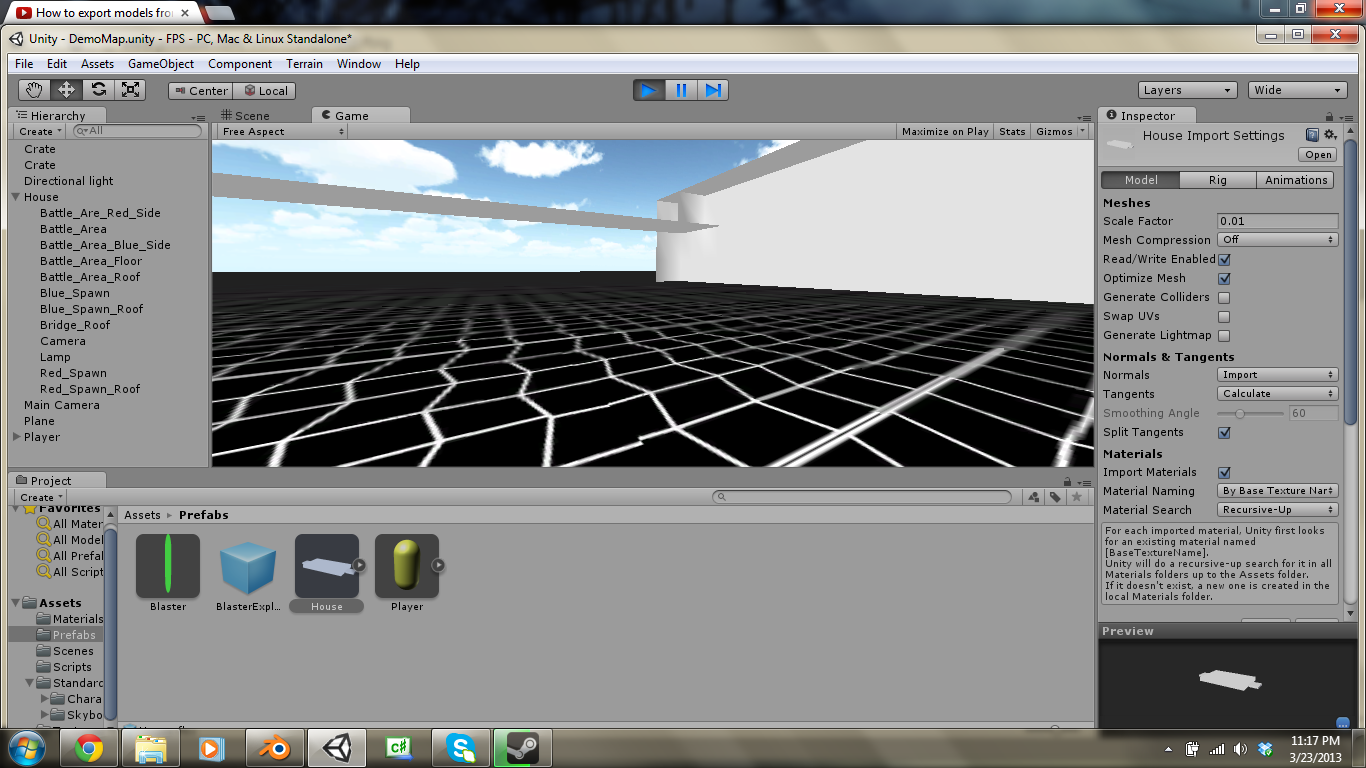Image resolution: width=1366 pixels, height=768 pixels.
Task: Open the Inspector gear settings menu
Action: (1330, 135)
